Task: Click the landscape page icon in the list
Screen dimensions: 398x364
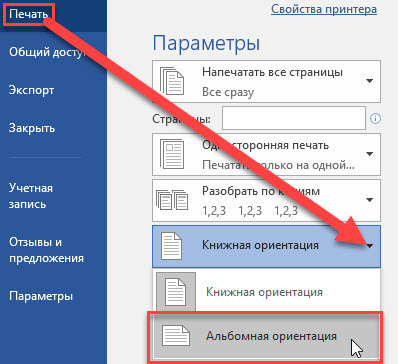Action: (x=176, y=336)
